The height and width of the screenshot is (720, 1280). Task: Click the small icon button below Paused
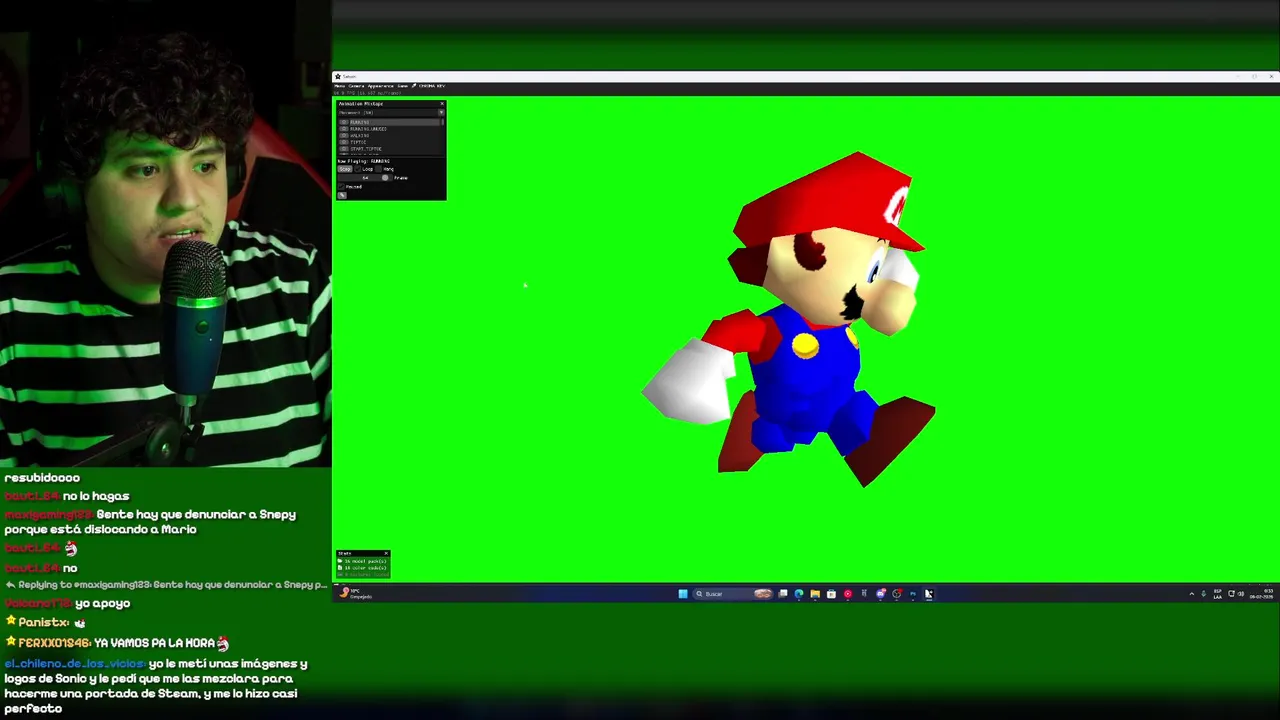click(342, 195)
